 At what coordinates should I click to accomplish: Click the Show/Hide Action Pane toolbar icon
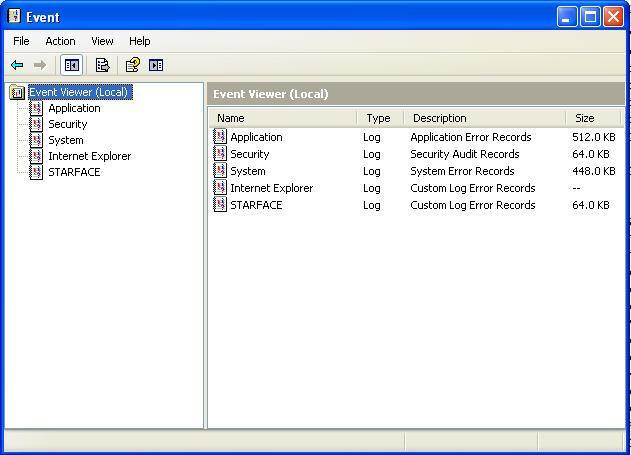click(x=156, y=65)
